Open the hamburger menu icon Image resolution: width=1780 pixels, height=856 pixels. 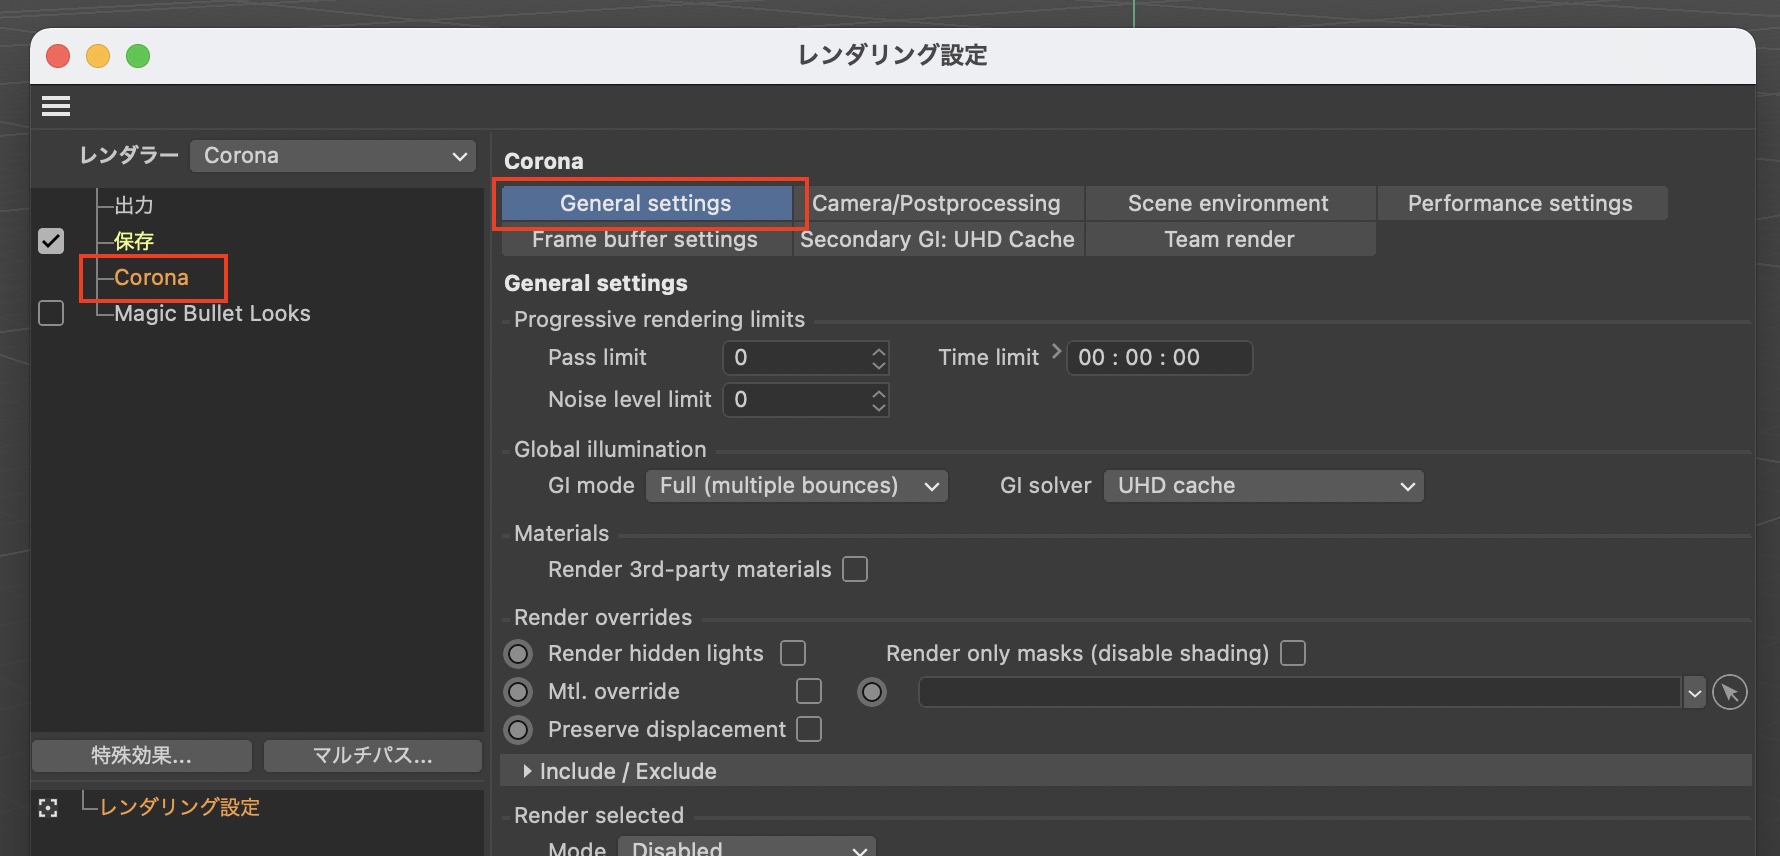pyautogui.click(x=56, y=106)
